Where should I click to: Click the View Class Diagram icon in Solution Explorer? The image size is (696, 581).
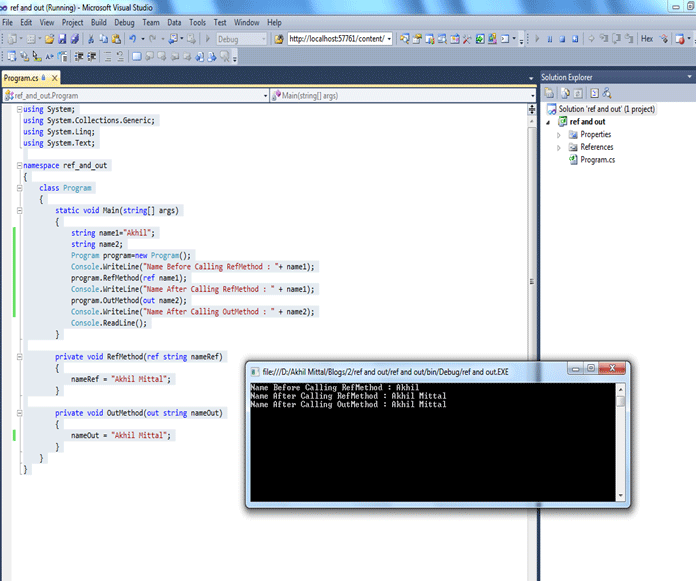coord(607,93)
